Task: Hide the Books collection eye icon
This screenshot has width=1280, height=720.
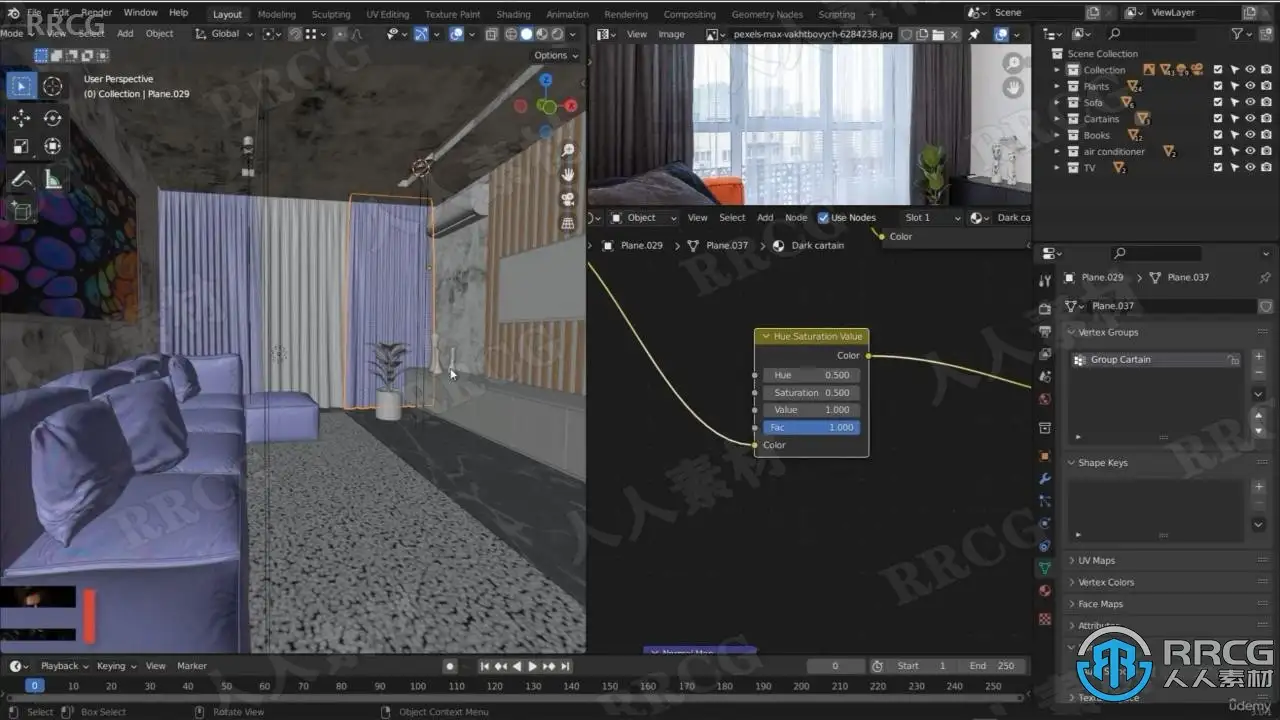Action: coord(1250,135)
